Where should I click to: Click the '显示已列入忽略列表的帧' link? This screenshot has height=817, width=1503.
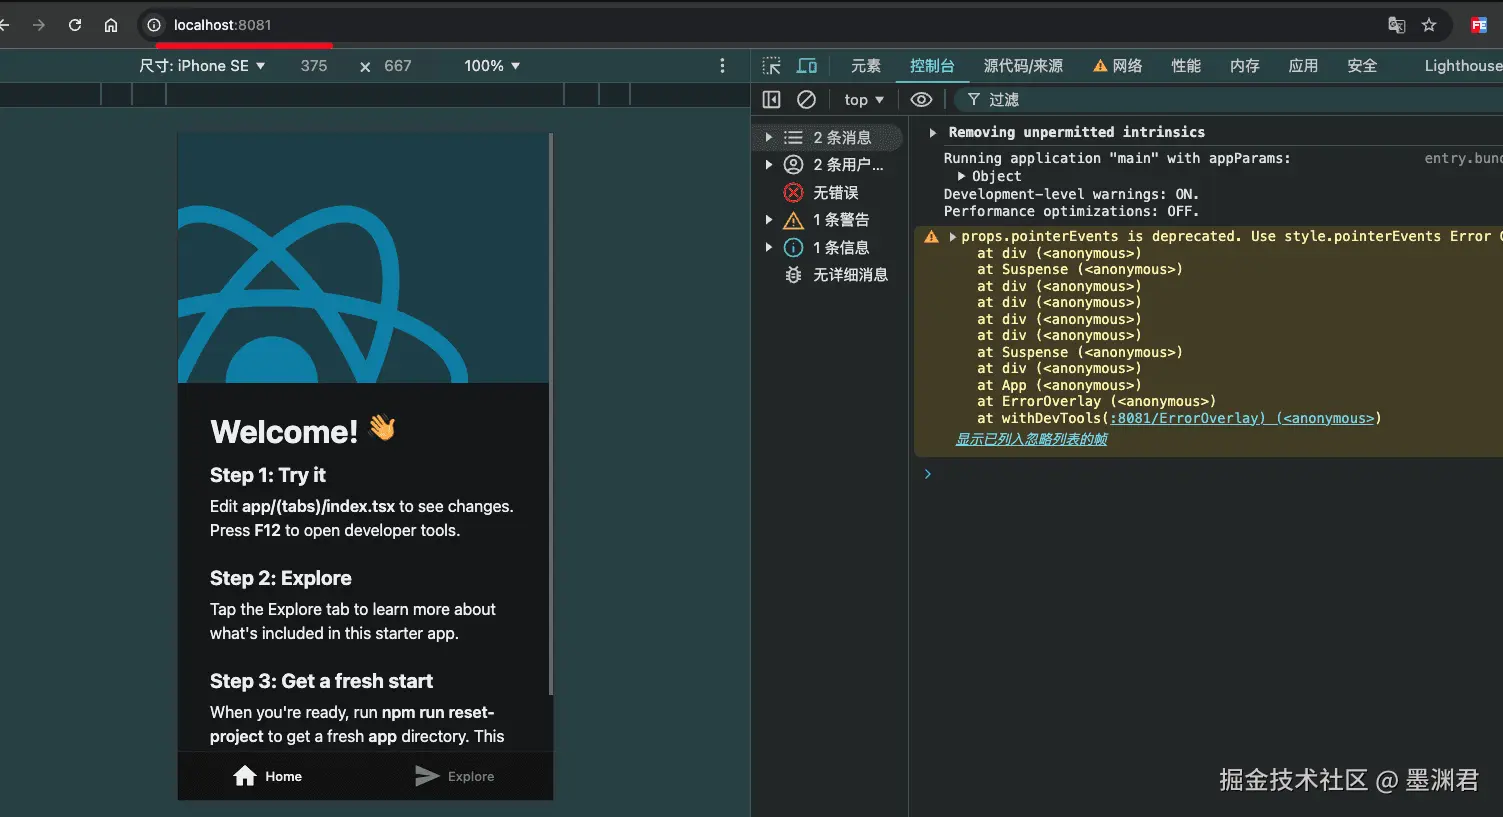(1031, 439)
